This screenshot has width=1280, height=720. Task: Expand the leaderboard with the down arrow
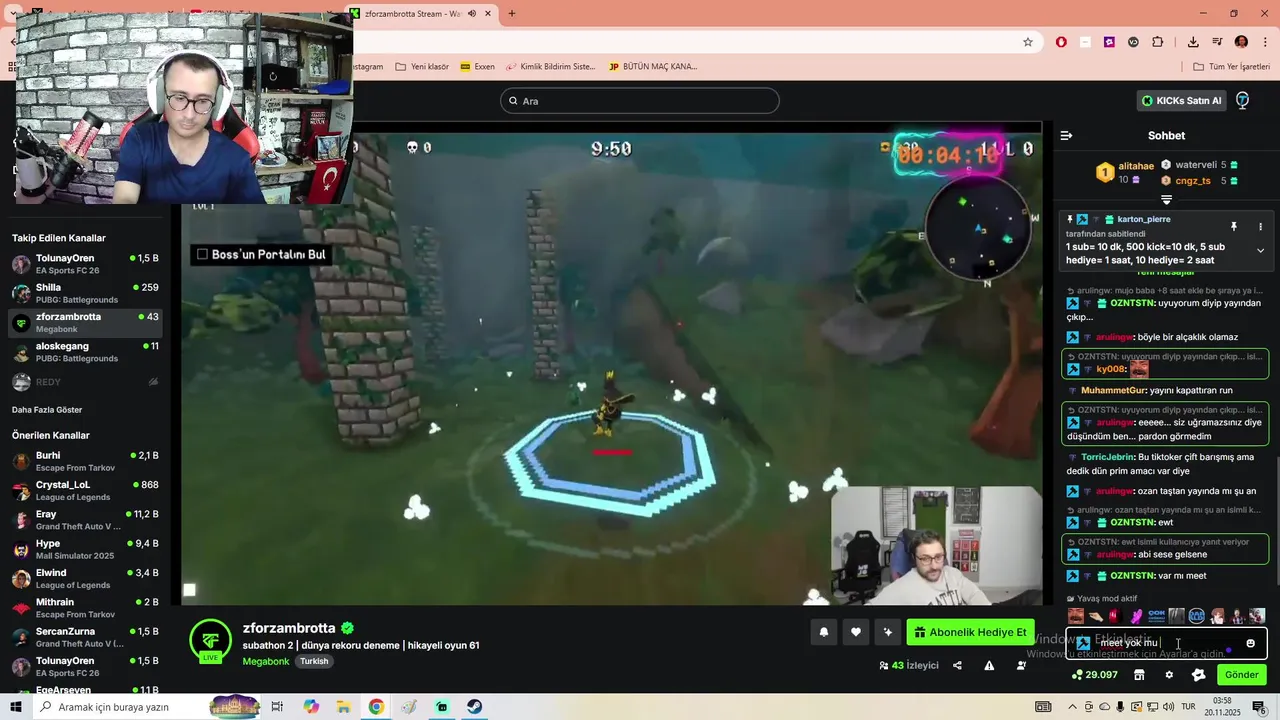click(1166, 200)
